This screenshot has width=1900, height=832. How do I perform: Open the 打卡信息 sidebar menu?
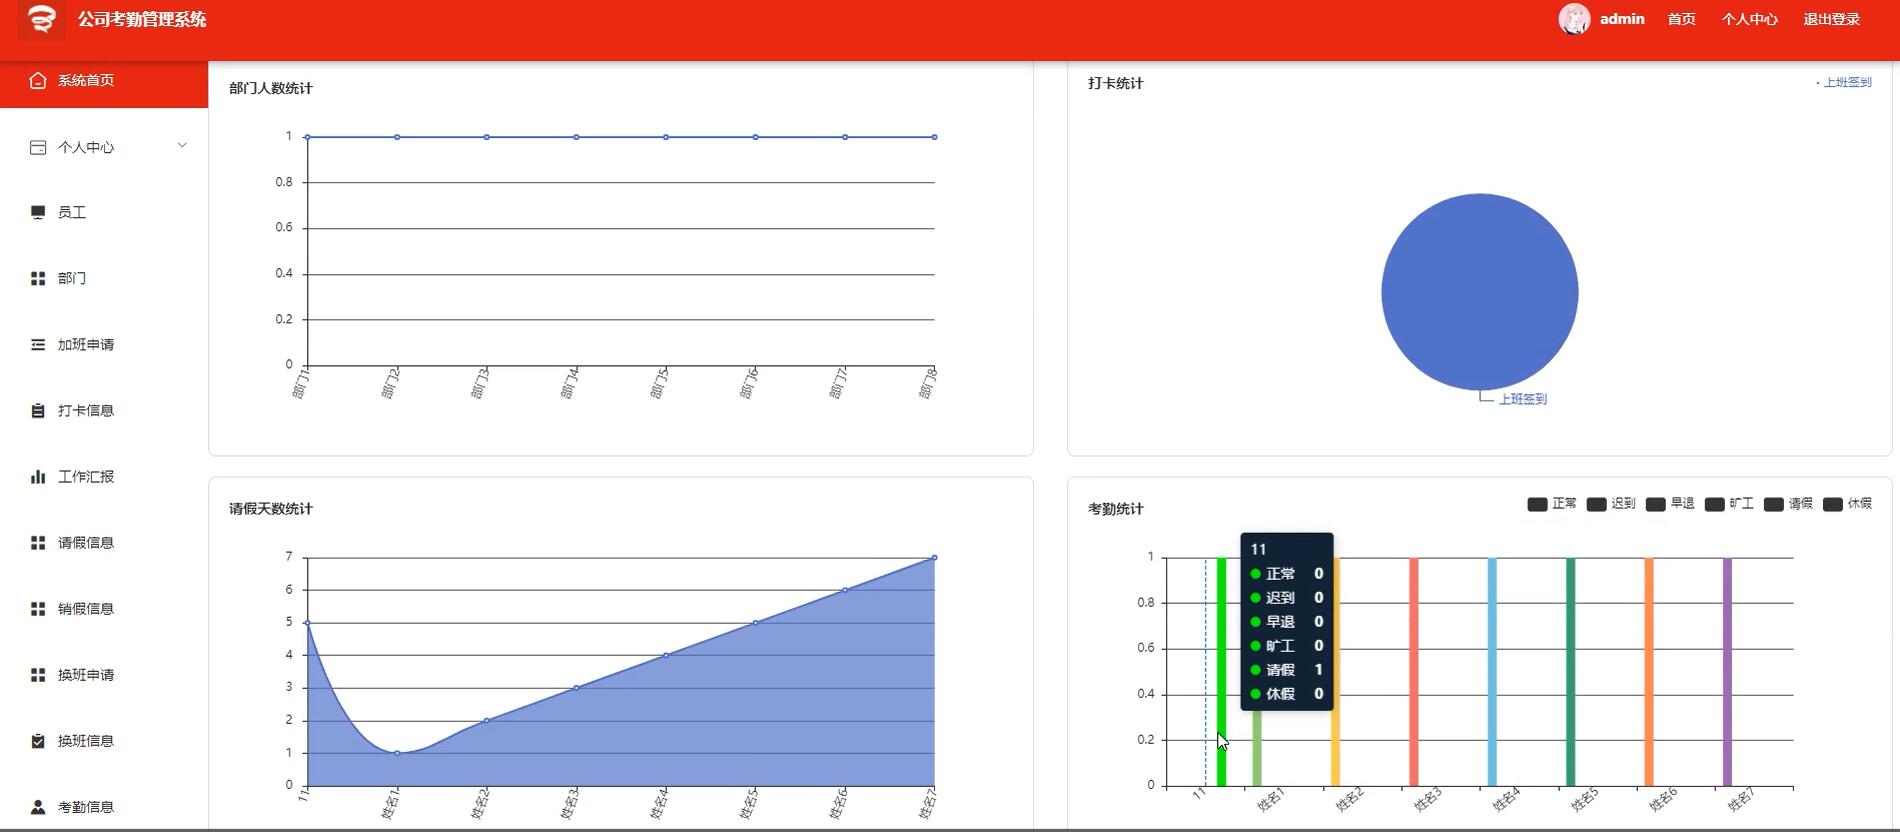[104, 410]
